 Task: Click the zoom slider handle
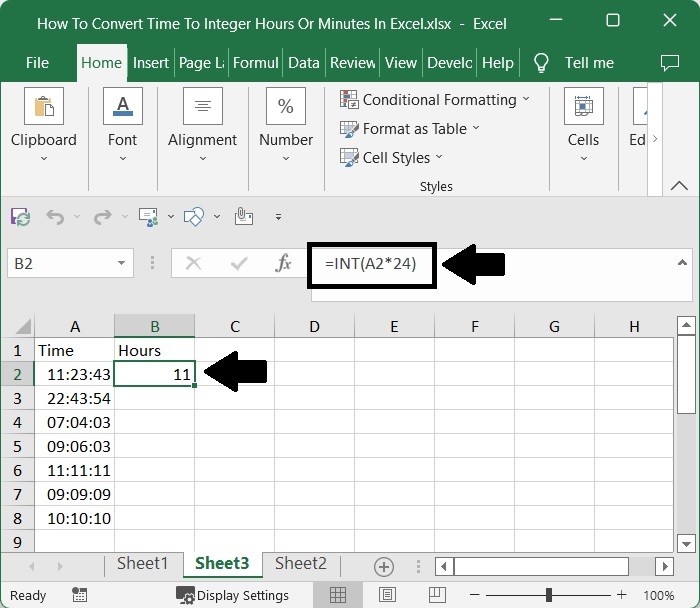[x=548, y=595]
